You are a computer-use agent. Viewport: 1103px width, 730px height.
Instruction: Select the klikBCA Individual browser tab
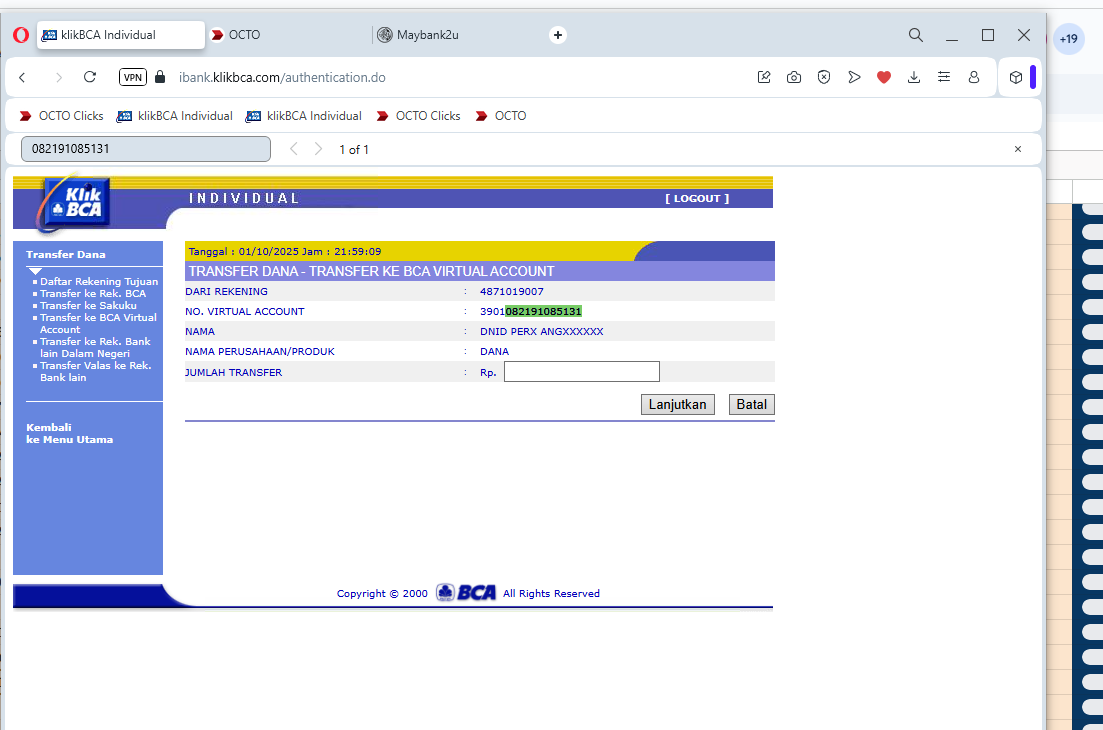pos(121,34)
